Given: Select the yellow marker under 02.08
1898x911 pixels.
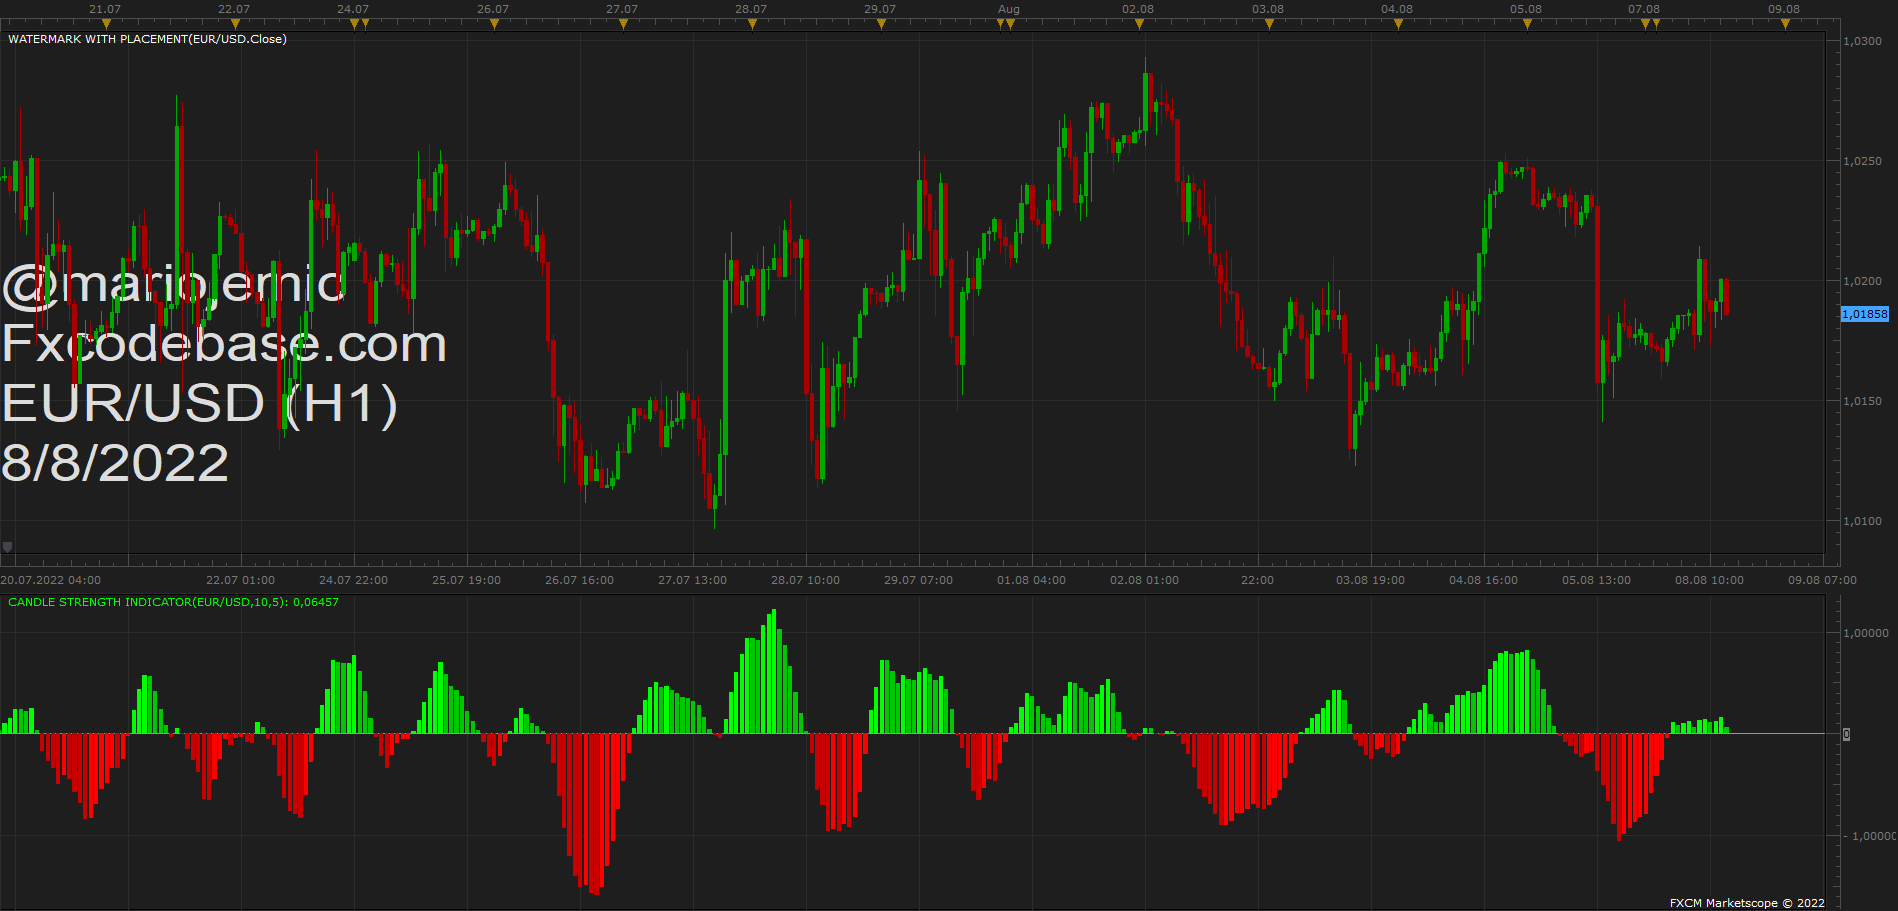Looking at the screenshot, I should [x=1139, y=24].
